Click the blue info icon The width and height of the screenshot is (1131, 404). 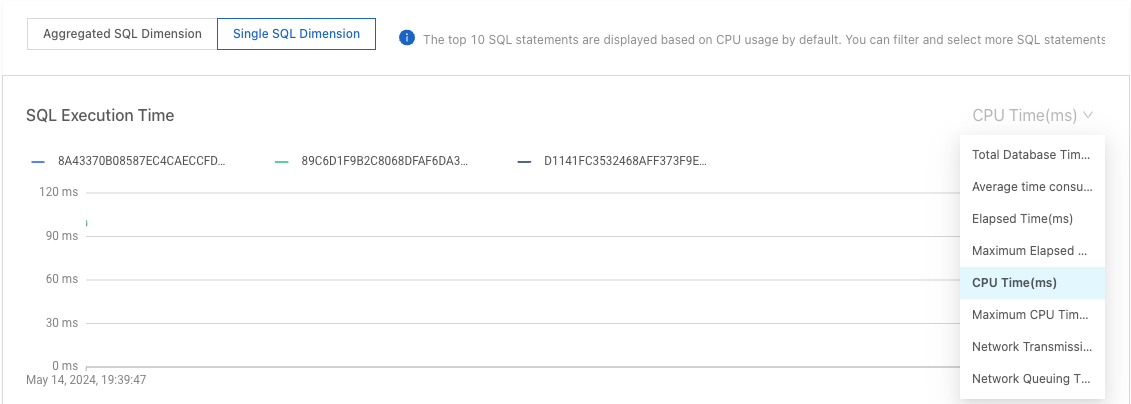click(407, 38)
